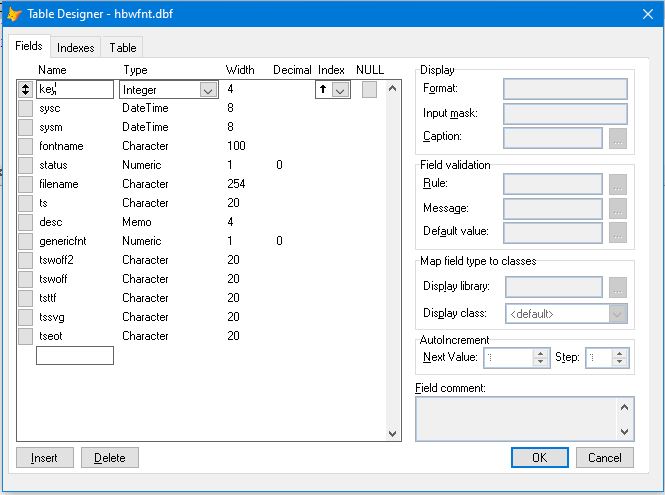The height and width of the screenshot is (495, 665).
Task: Open the Format expression builder ellipsis button
Action: coord(564,89)
